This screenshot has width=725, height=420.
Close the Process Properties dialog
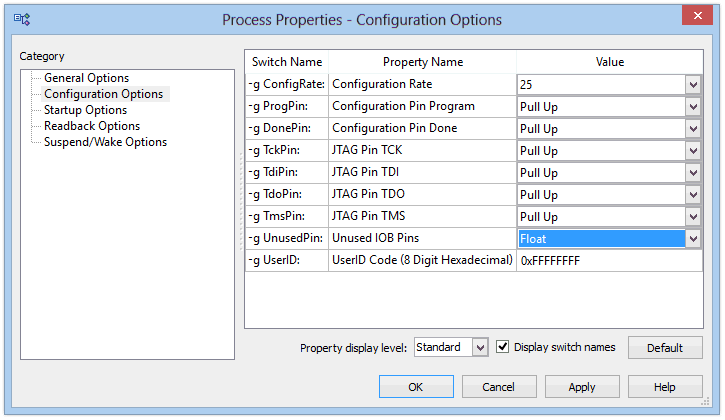[x=697, y=16]
